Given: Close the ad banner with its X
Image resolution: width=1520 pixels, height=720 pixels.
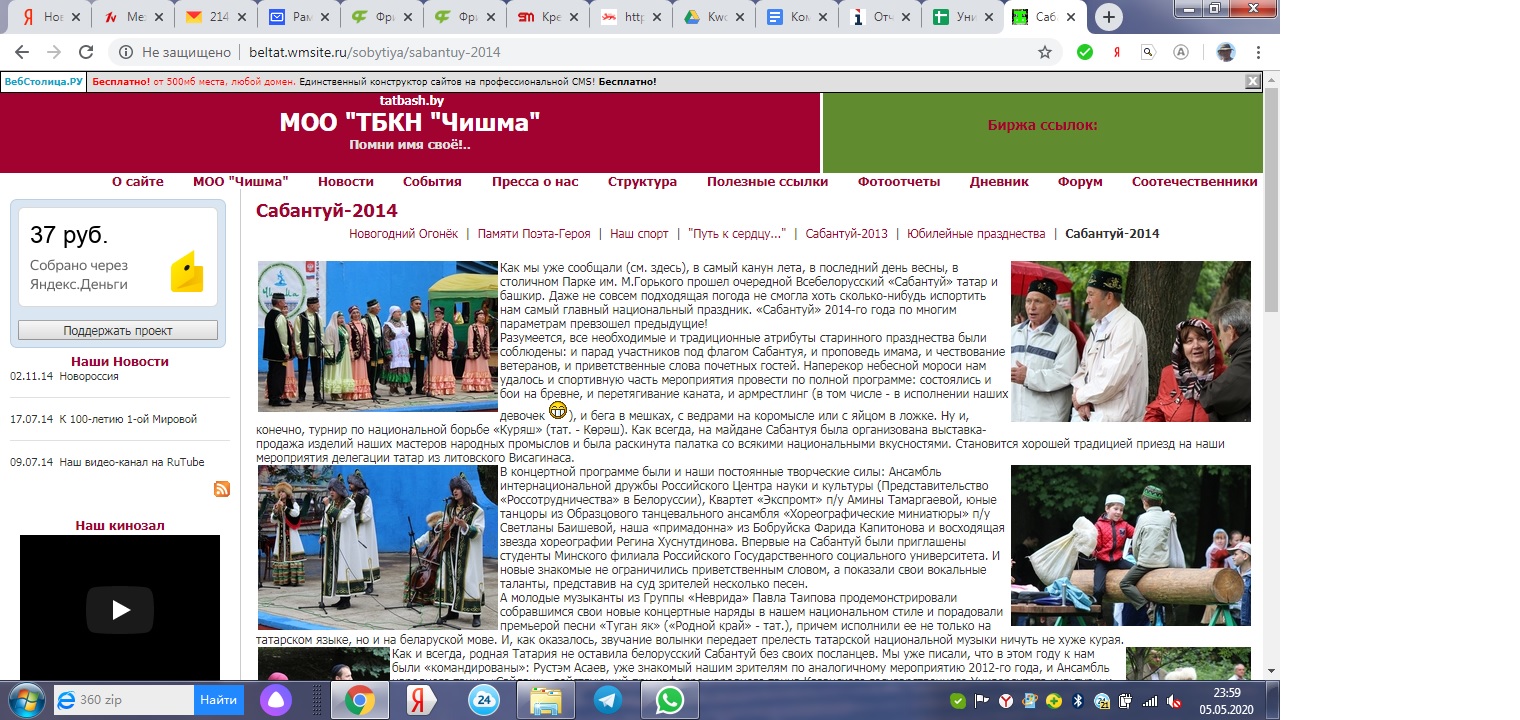Looking at the screenshot, I should point(1252,82).
